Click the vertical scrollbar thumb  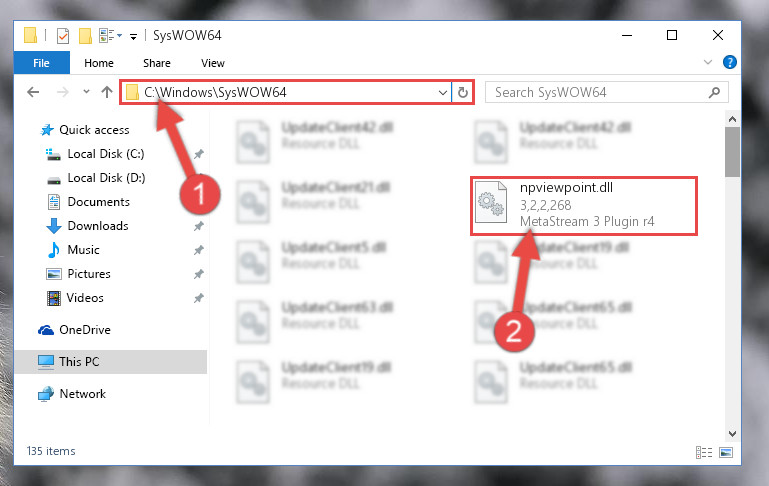tap(732, 152)
